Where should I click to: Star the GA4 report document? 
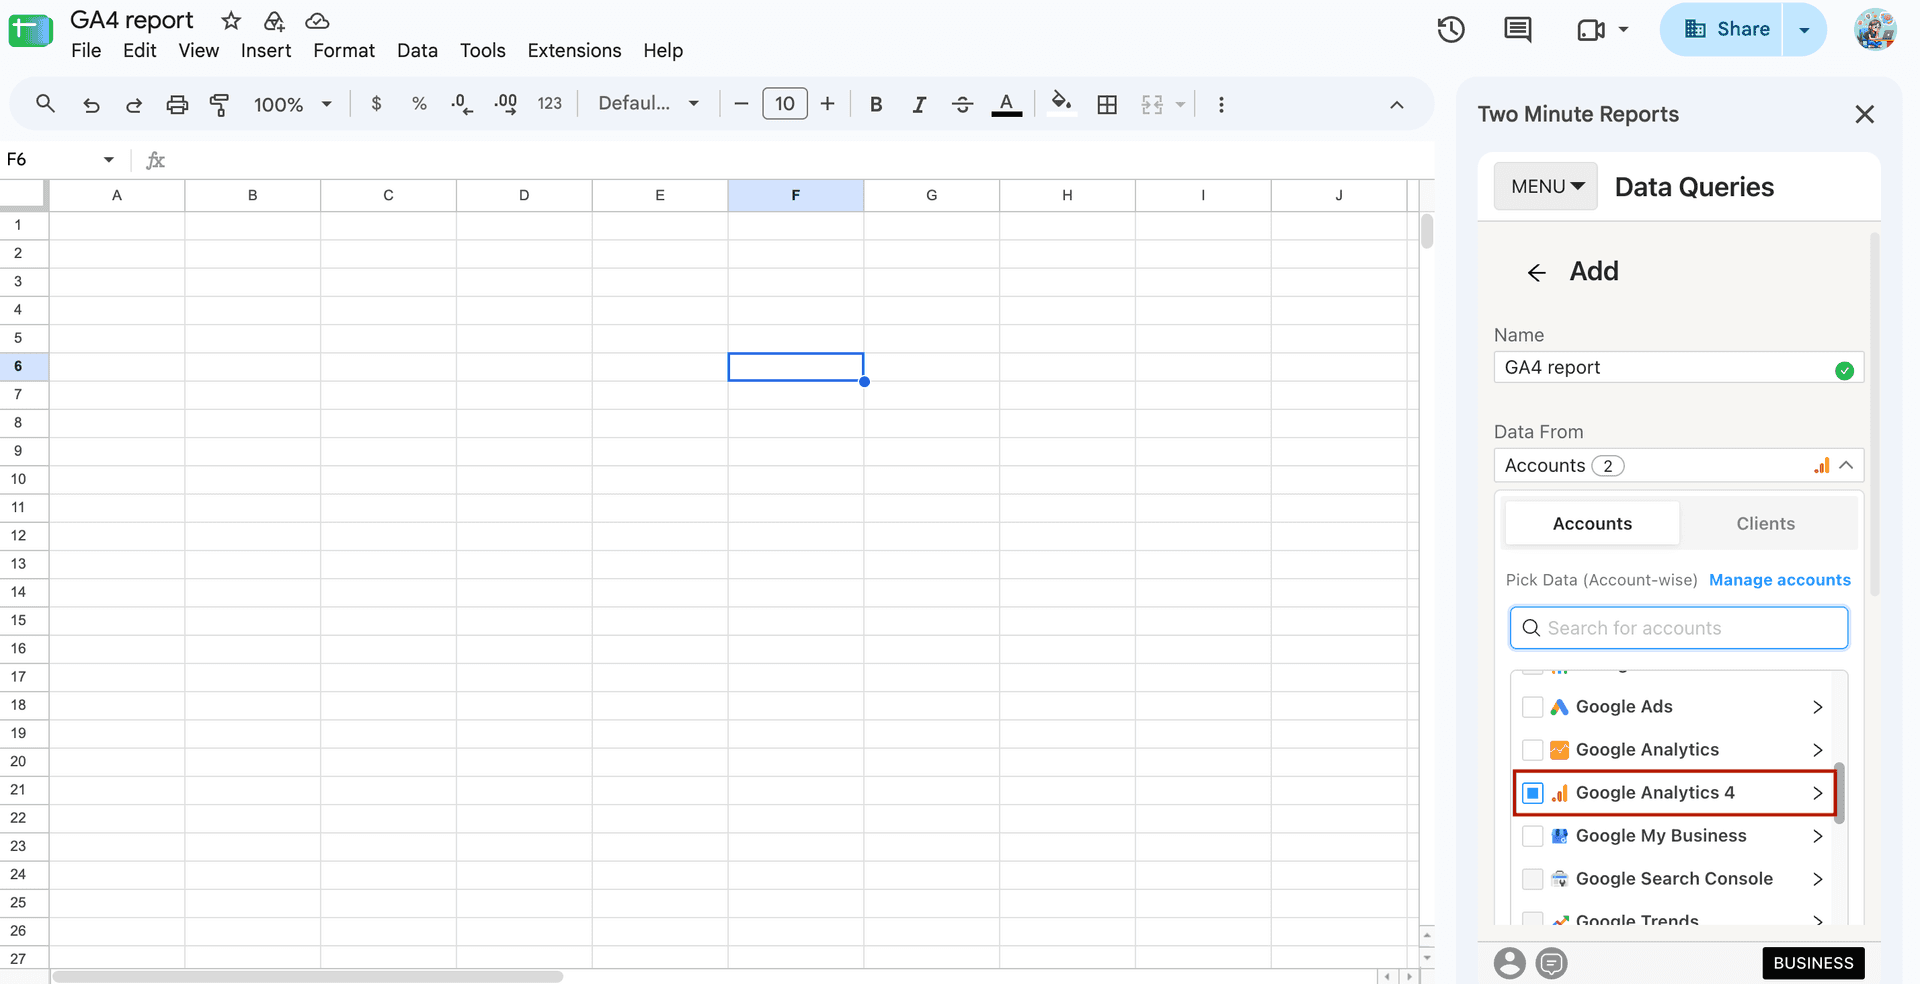click(x=231, y=21)
